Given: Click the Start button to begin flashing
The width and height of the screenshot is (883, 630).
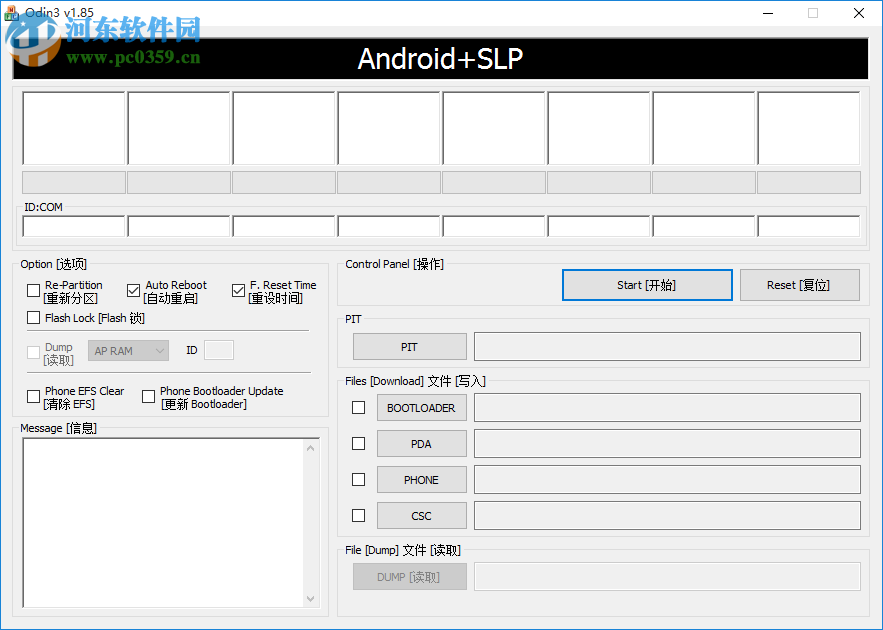Looking at the screenshot, I should (646, 285).
